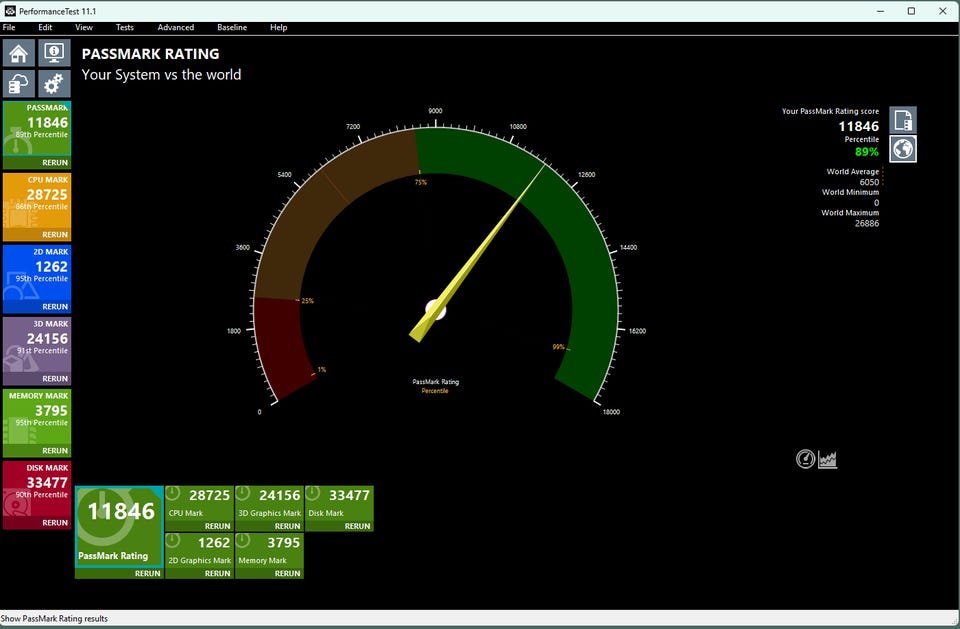Click the power icon on CPU Mark tile
This screenshot has height=629, width=960.
pyautogui.click(x=173, y=493)
